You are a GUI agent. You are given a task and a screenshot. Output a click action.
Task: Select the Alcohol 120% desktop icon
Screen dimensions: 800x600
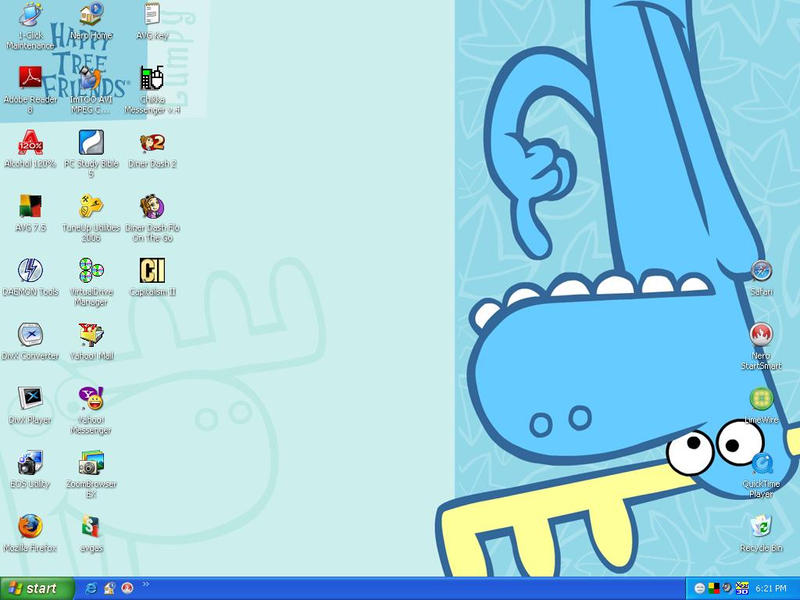pyautogui.click(x=31, y=142)
